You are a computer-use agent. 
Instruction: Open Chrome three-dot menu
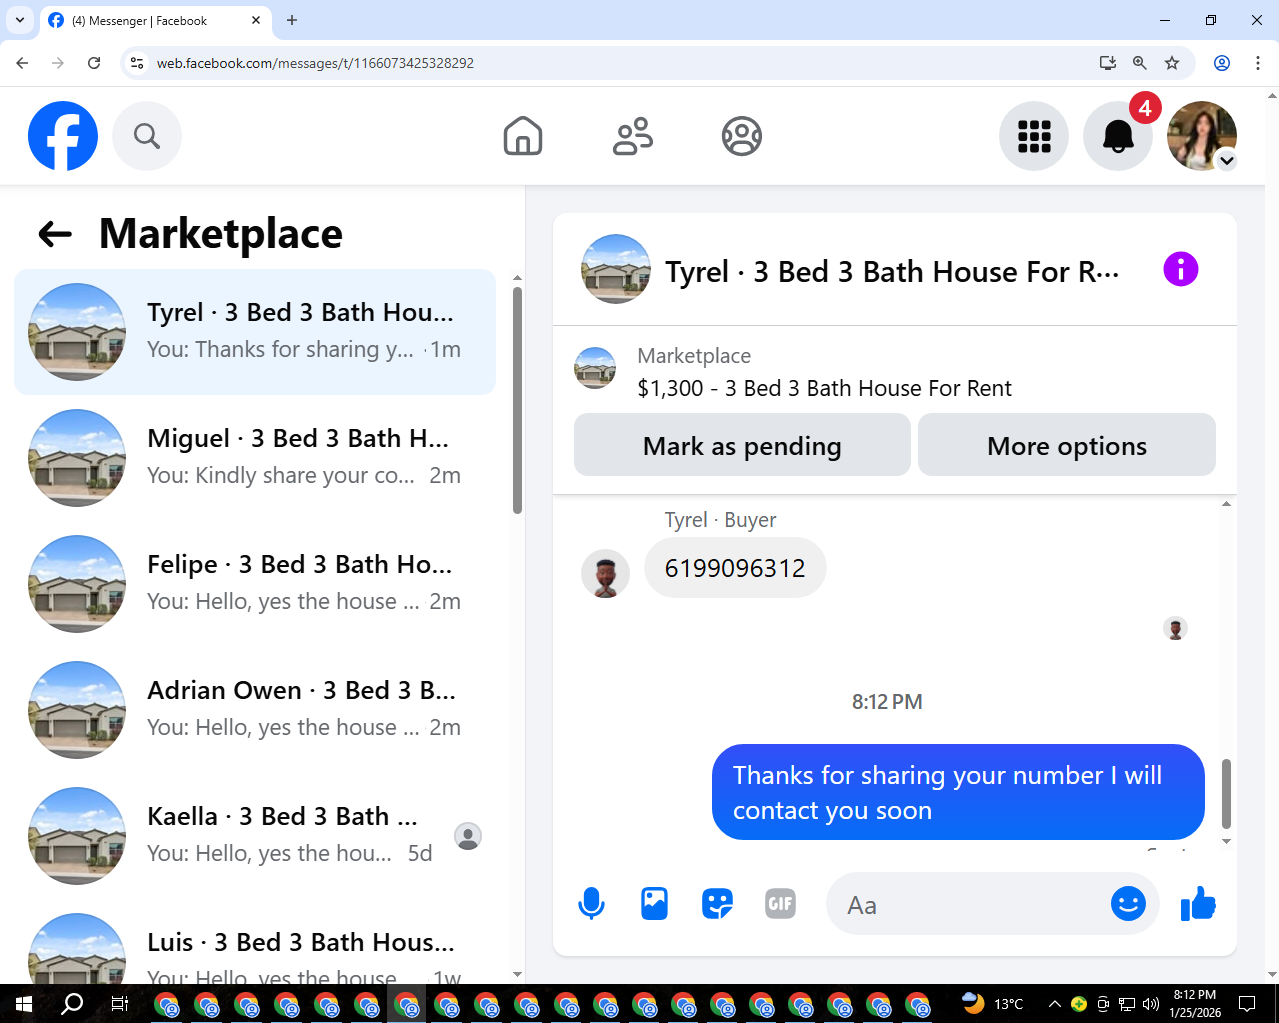pos(1258,63)
